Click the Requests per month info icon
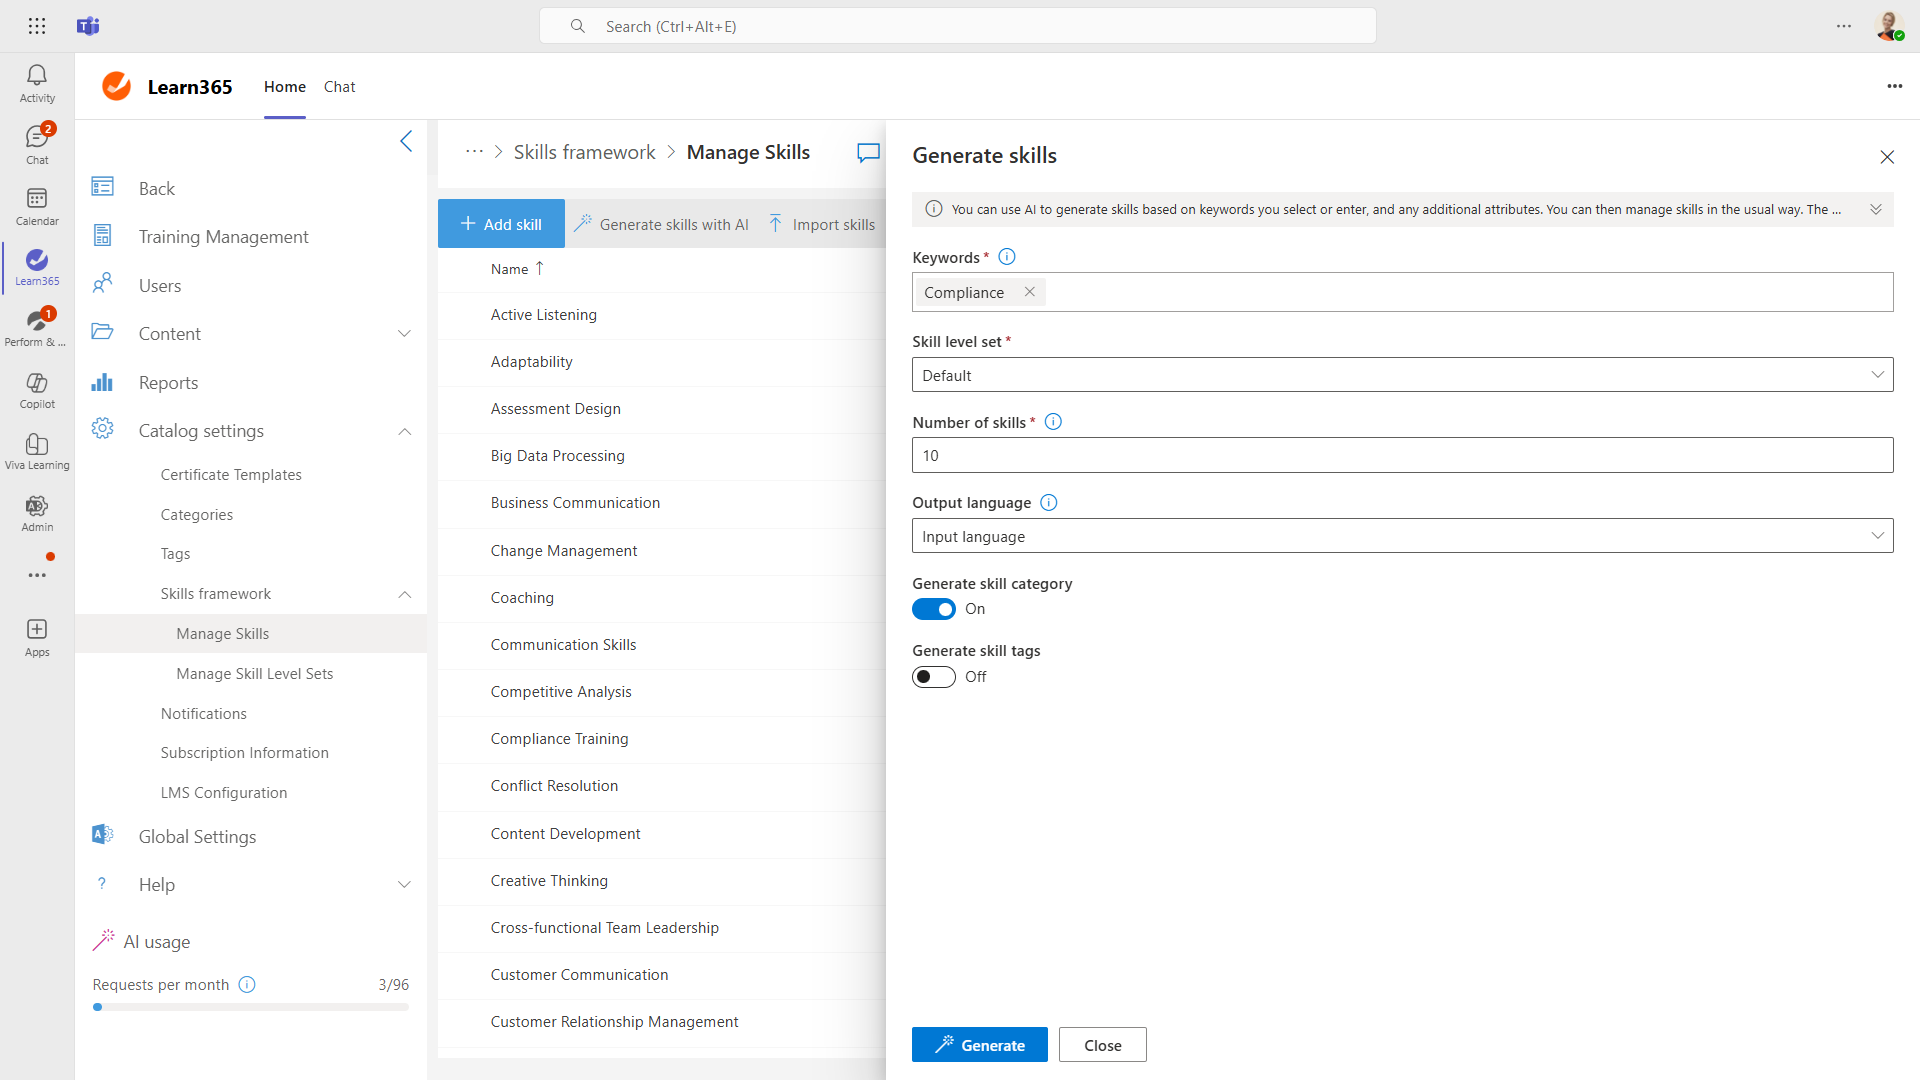Image resolution: width=1920 pixels, height=1080 pixels. [247, 985]
